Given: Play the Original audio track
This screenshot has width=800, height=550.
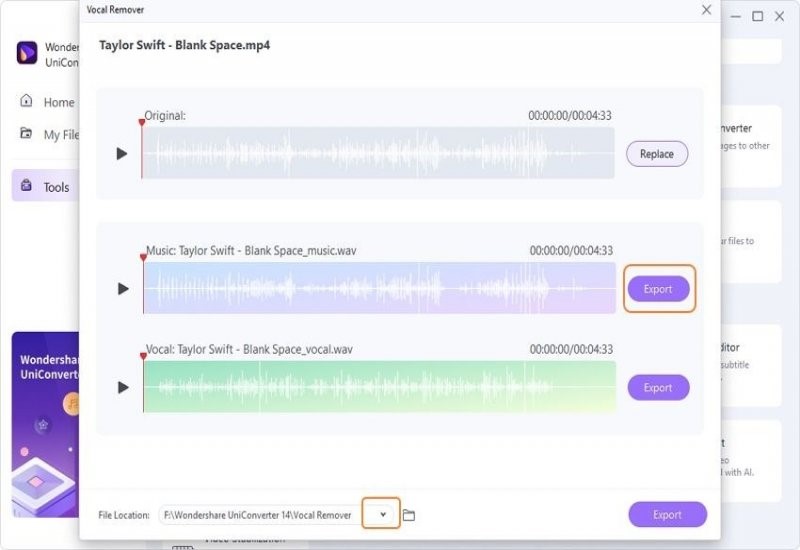Looking at the screenshot, I should pos(122,154).
